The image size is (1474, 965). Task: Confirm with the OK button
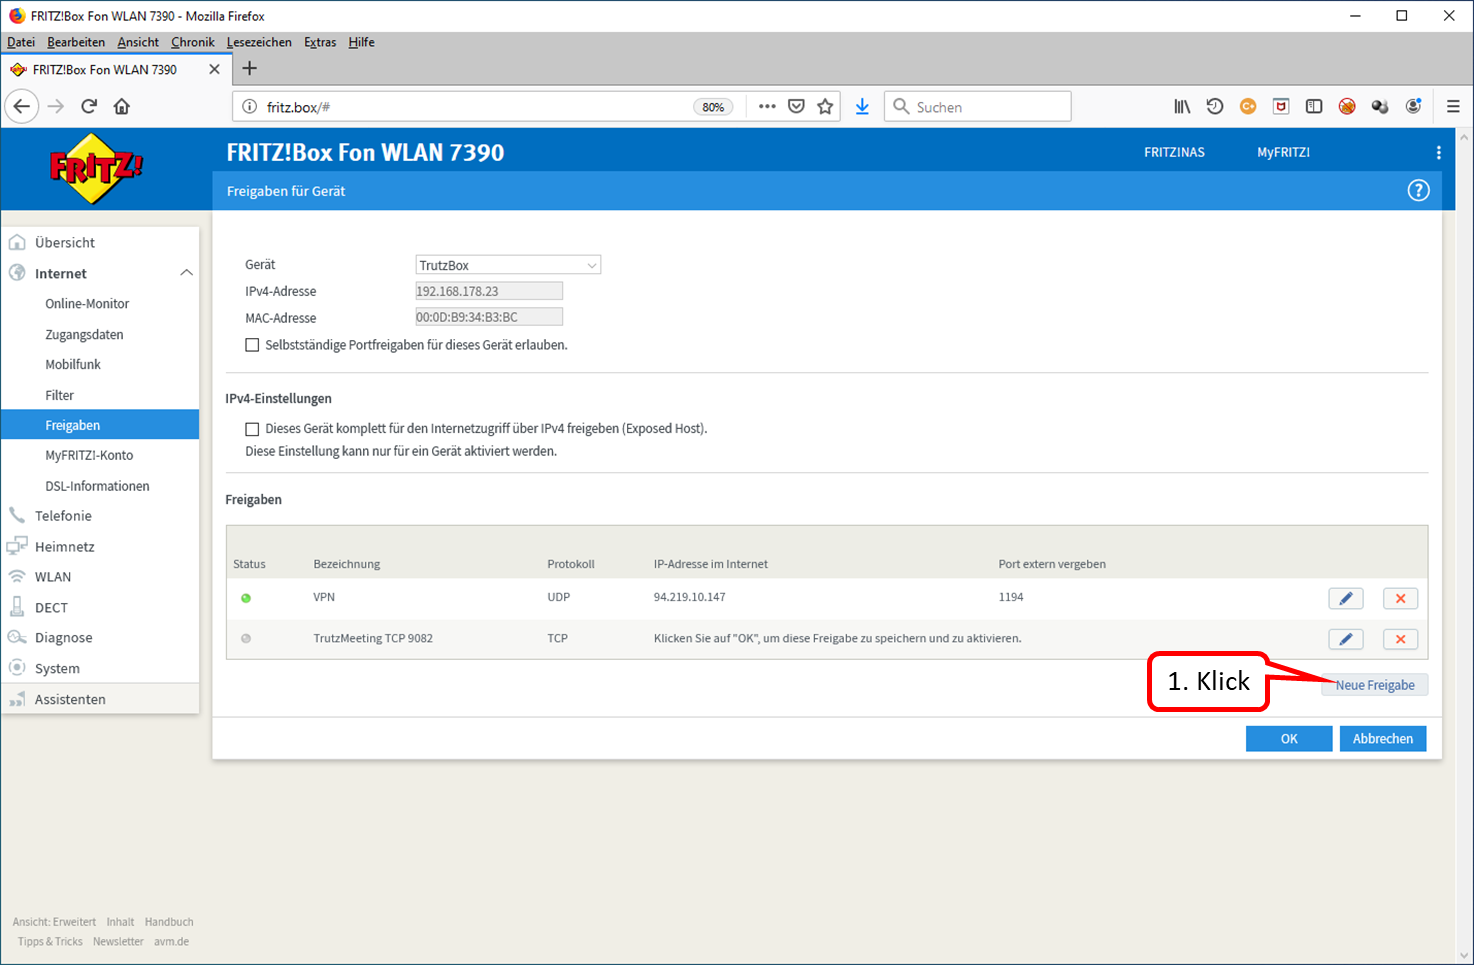point(1289,739)
